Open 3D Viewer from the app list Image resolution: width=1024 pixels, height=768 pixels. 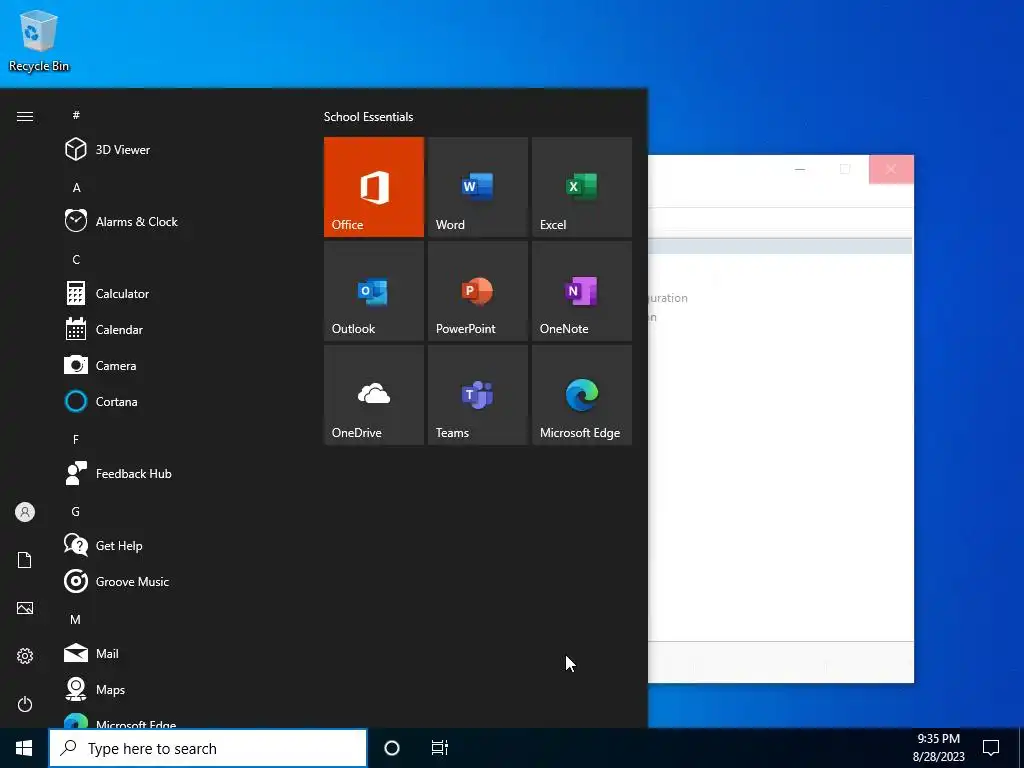tap(176, 150)
